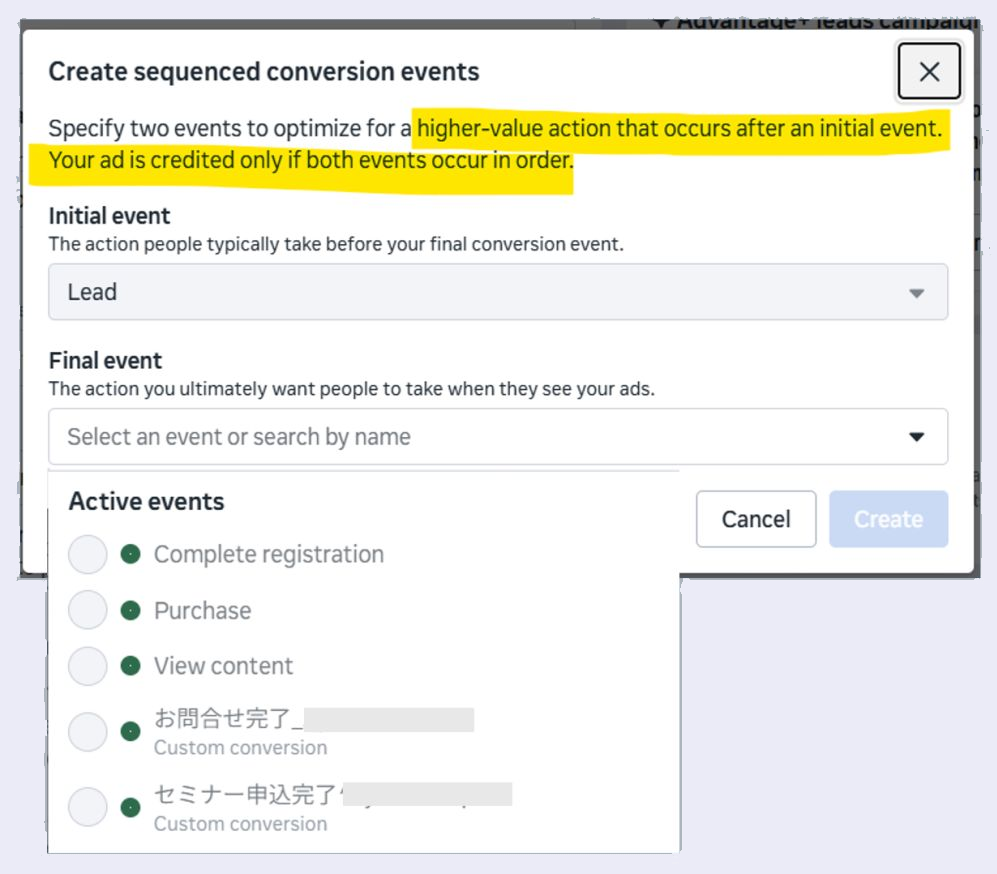Select the お問合せ完了 custom conversion radio

(x=88, y=732)
